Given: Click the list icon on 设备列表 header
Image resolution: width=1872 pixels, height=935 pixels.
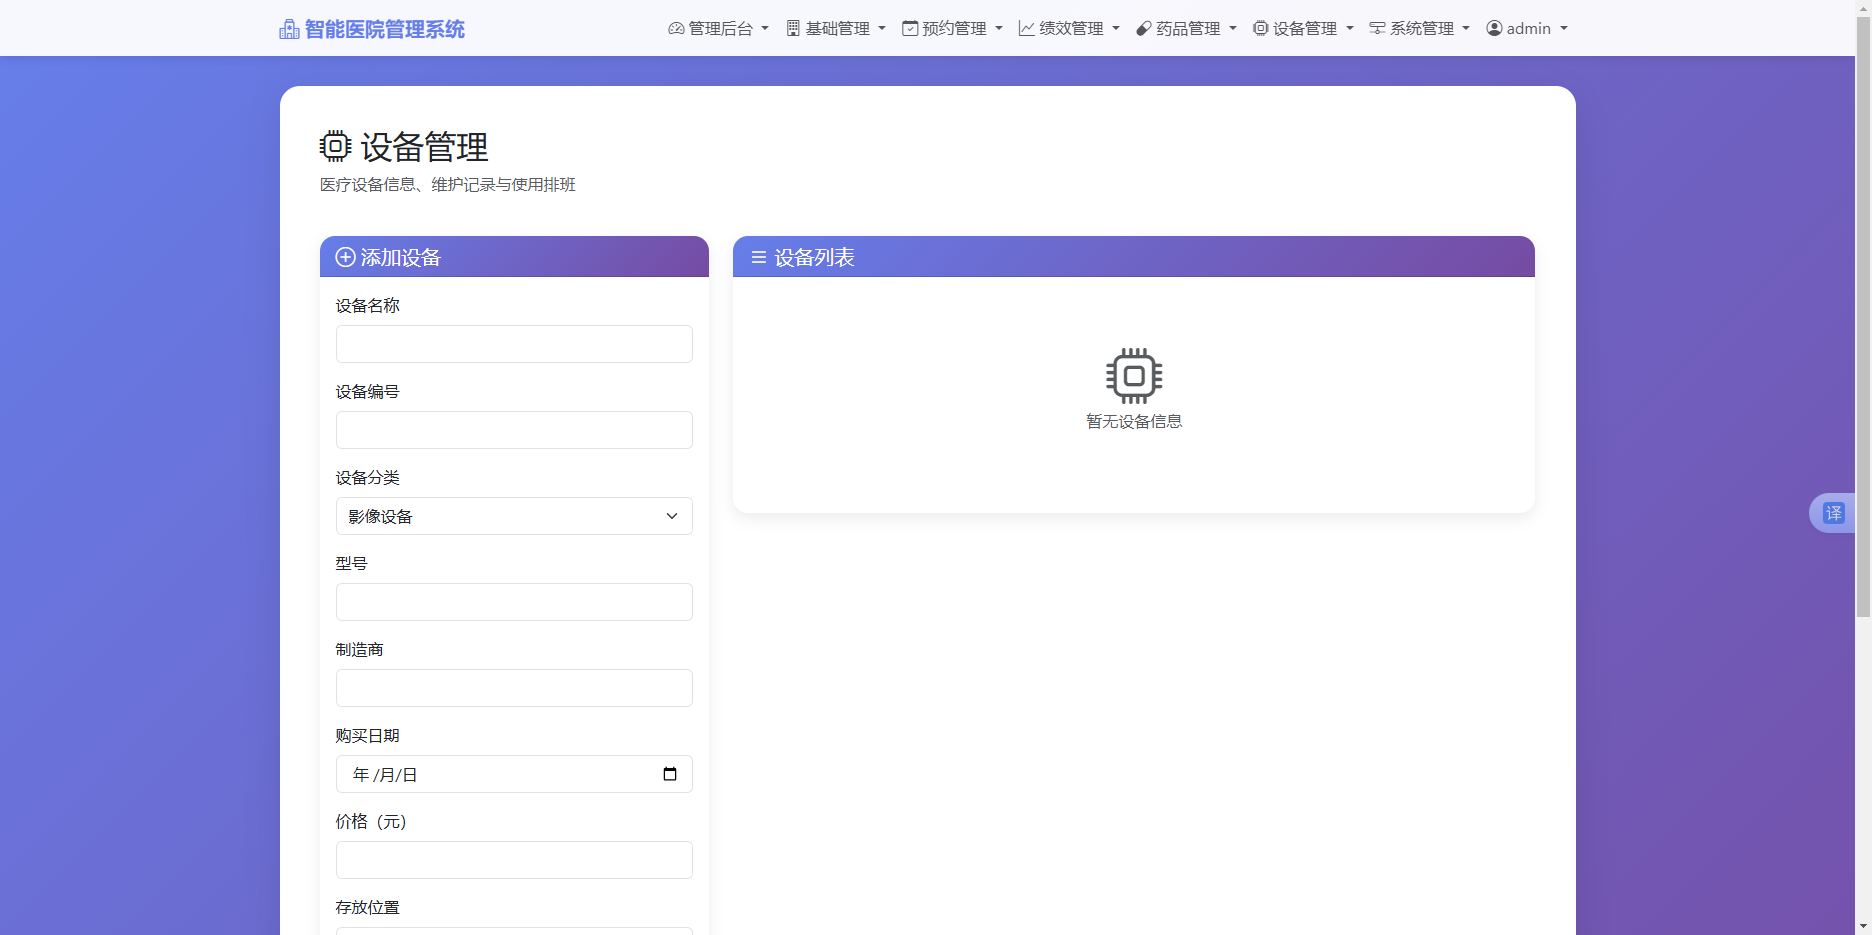Looking at the screenshot, I should [x=757, y=257].
